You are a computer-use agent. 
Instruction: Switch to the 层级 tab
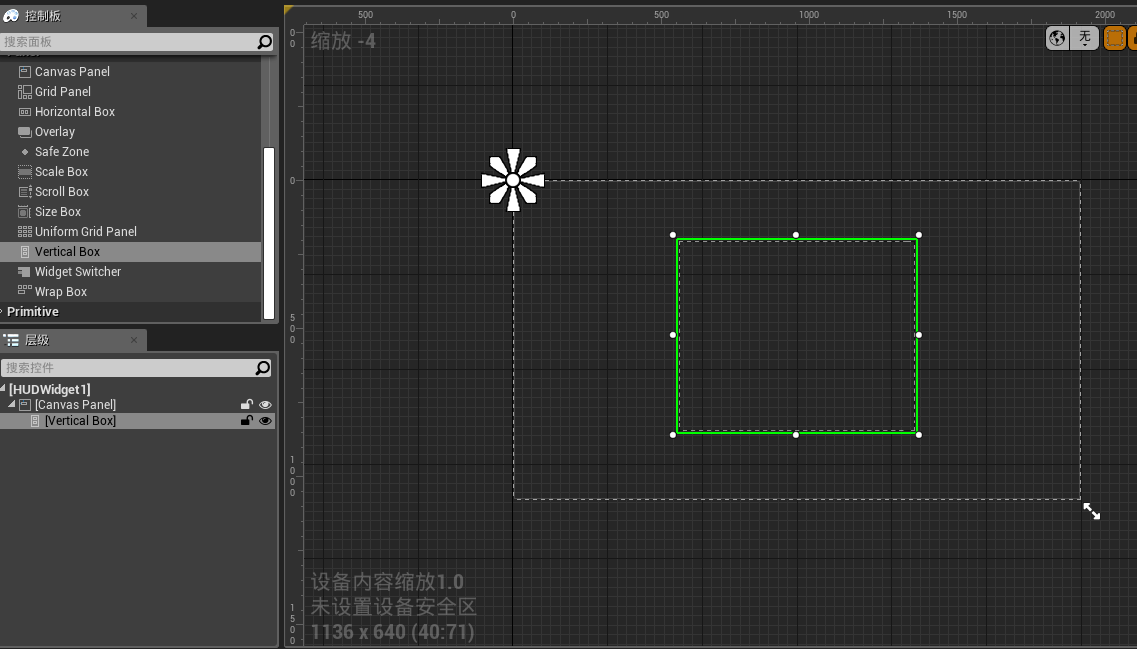pyautogui.click(x=38, y=339)
